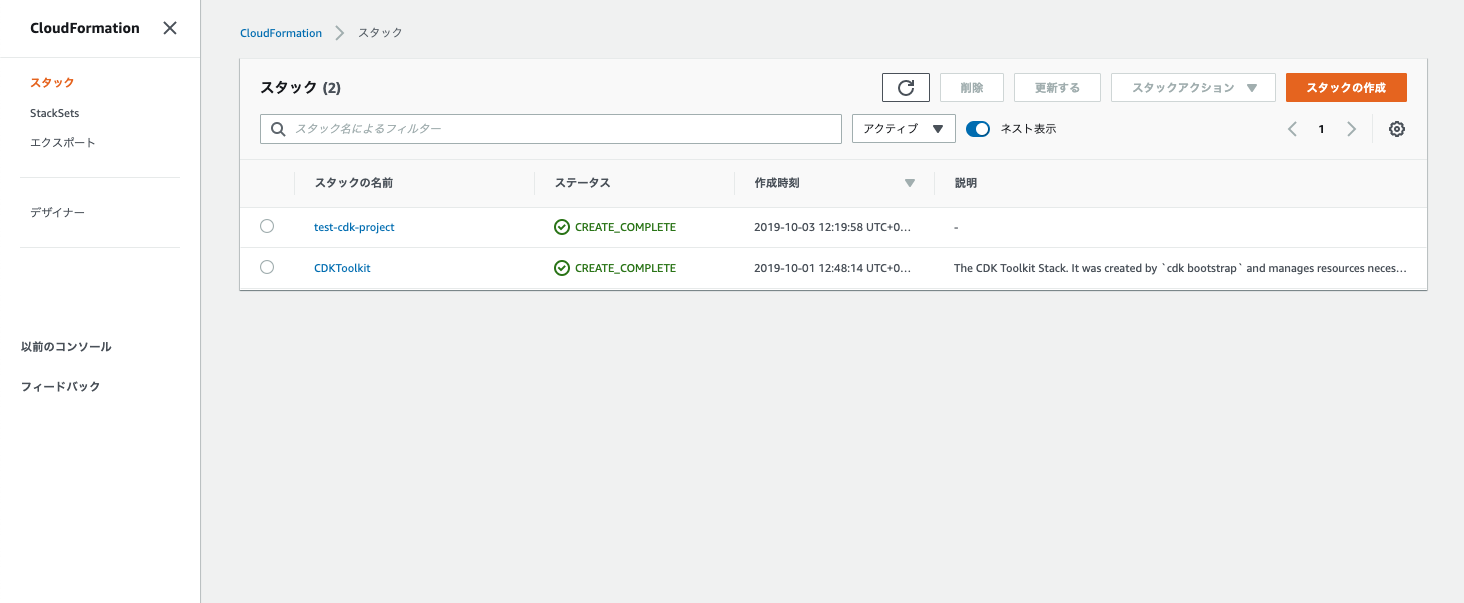Click the 更新する button

(x=1057, y=88)
